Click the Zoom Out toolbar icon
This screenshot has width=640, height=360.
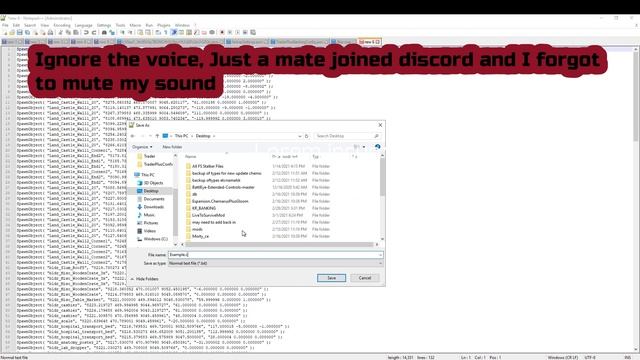130,32
